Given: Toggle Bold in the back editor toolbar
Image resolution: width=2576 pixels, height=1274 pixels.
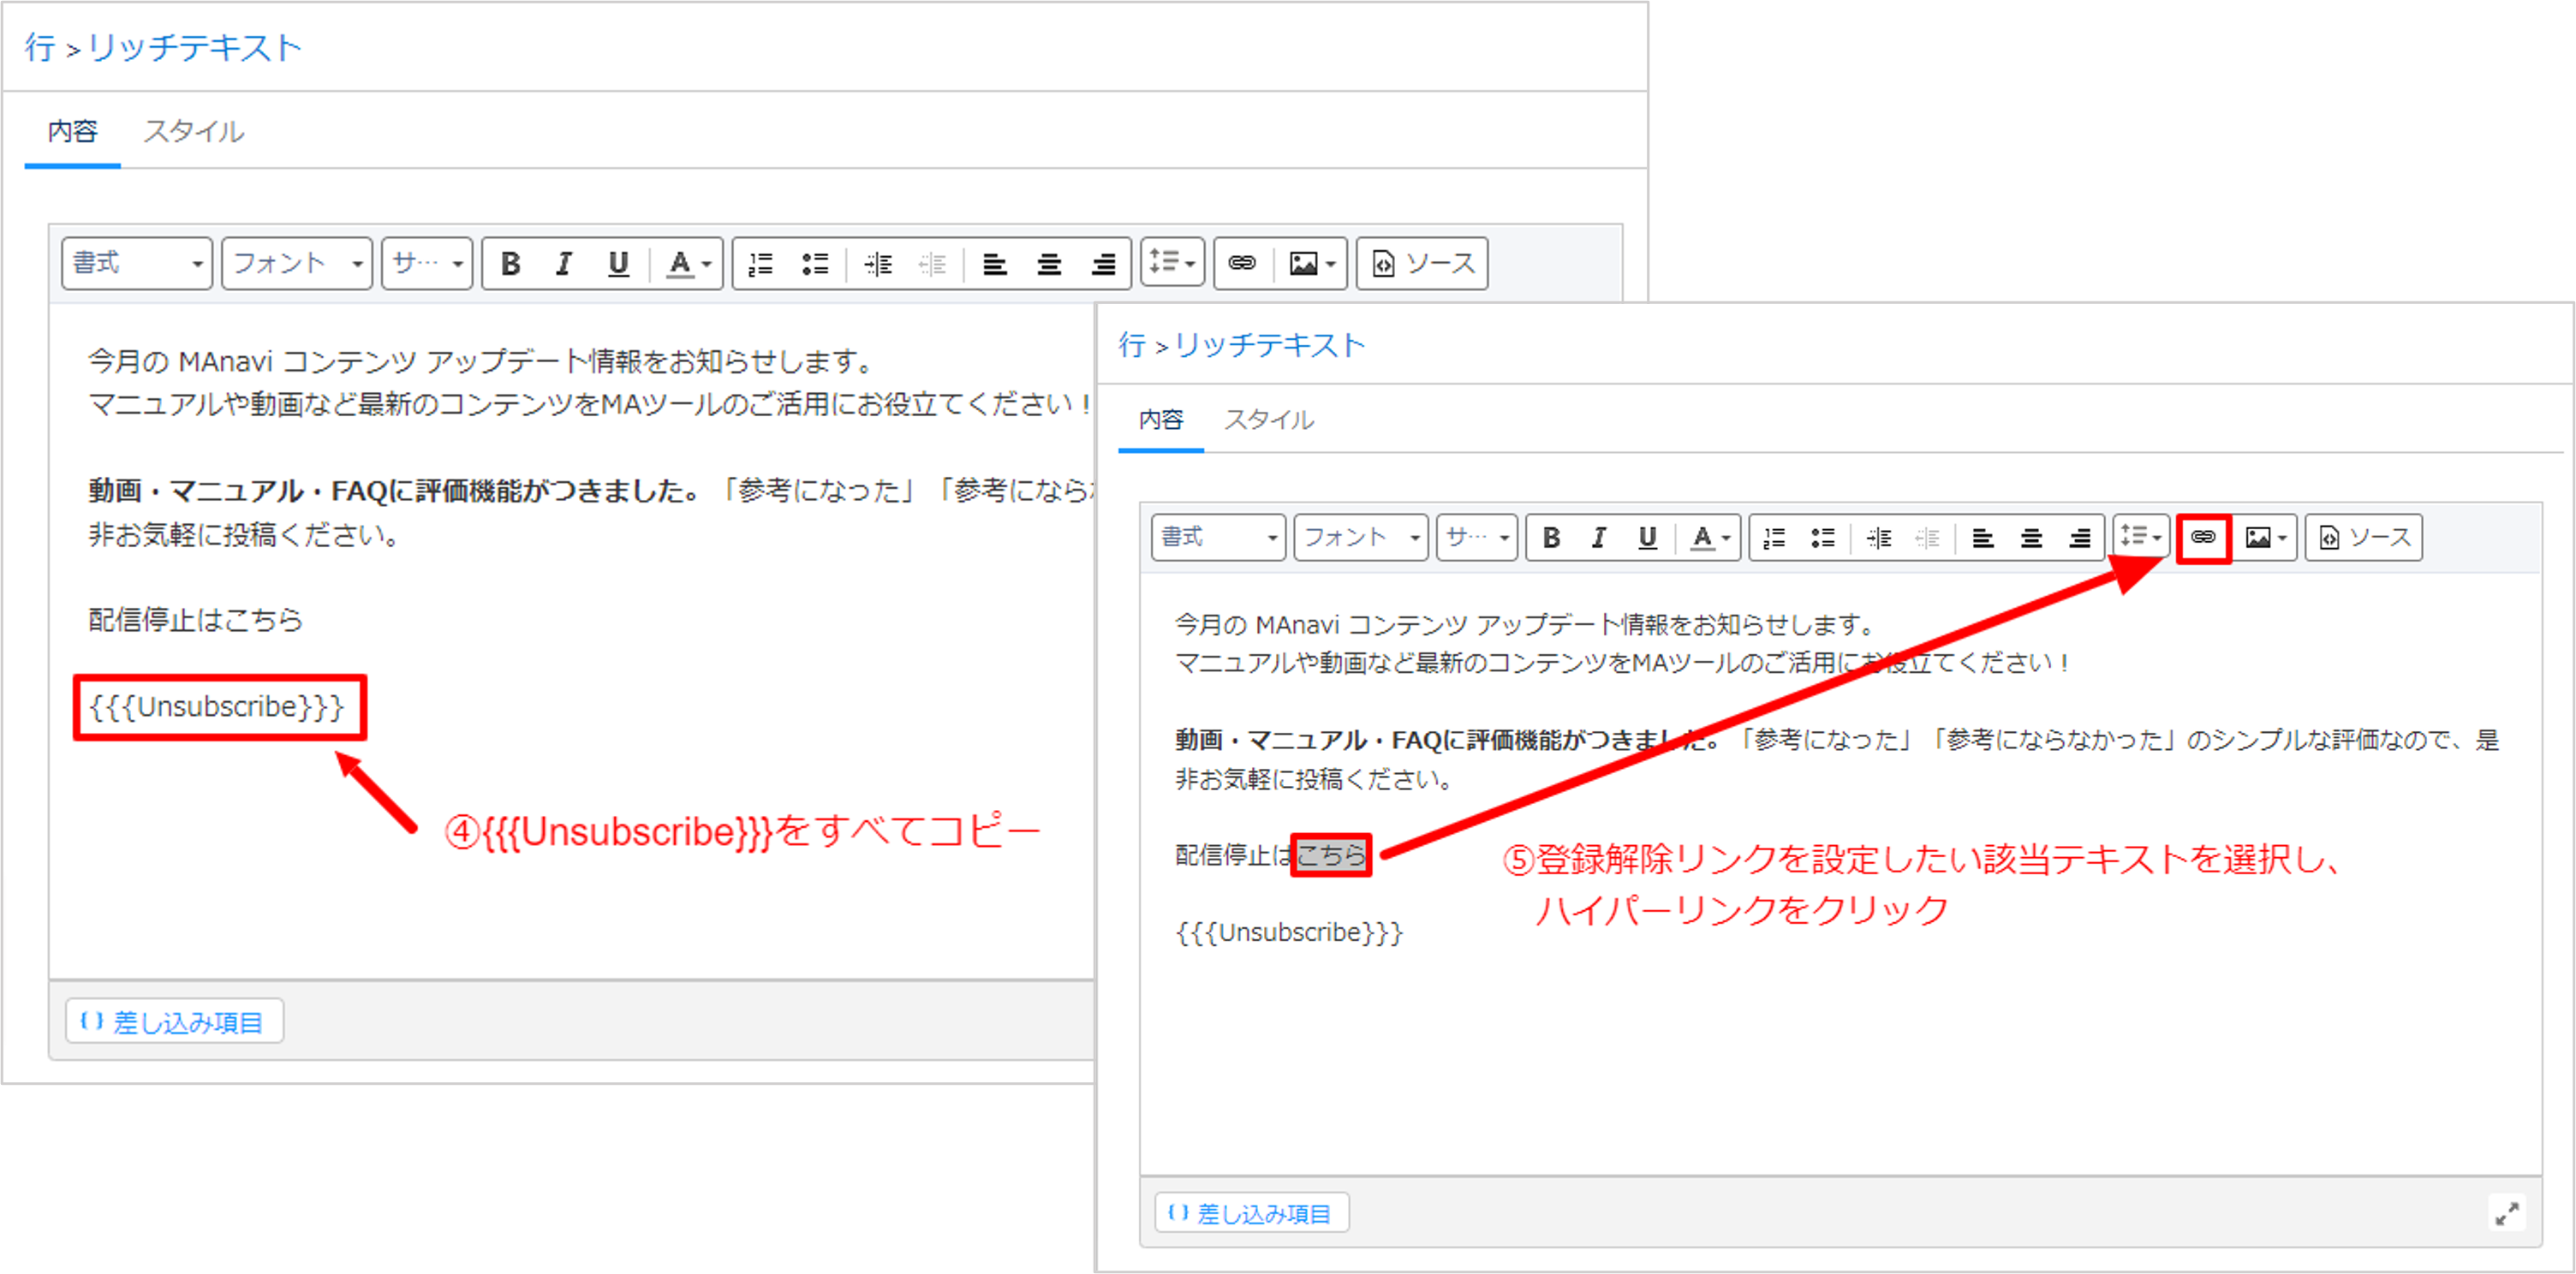Looking at the screenshot, I should (x=510, y=264).
